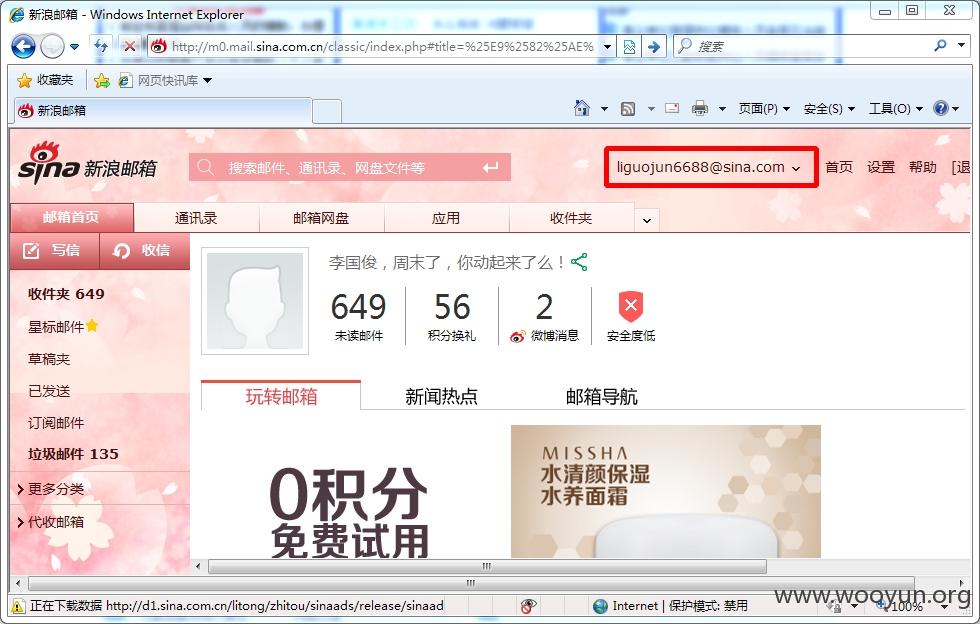Image resolution: width=980 pixels, height=624 pixels.
Task: Click the 帮助 help link
Action: tap(922, 167)
